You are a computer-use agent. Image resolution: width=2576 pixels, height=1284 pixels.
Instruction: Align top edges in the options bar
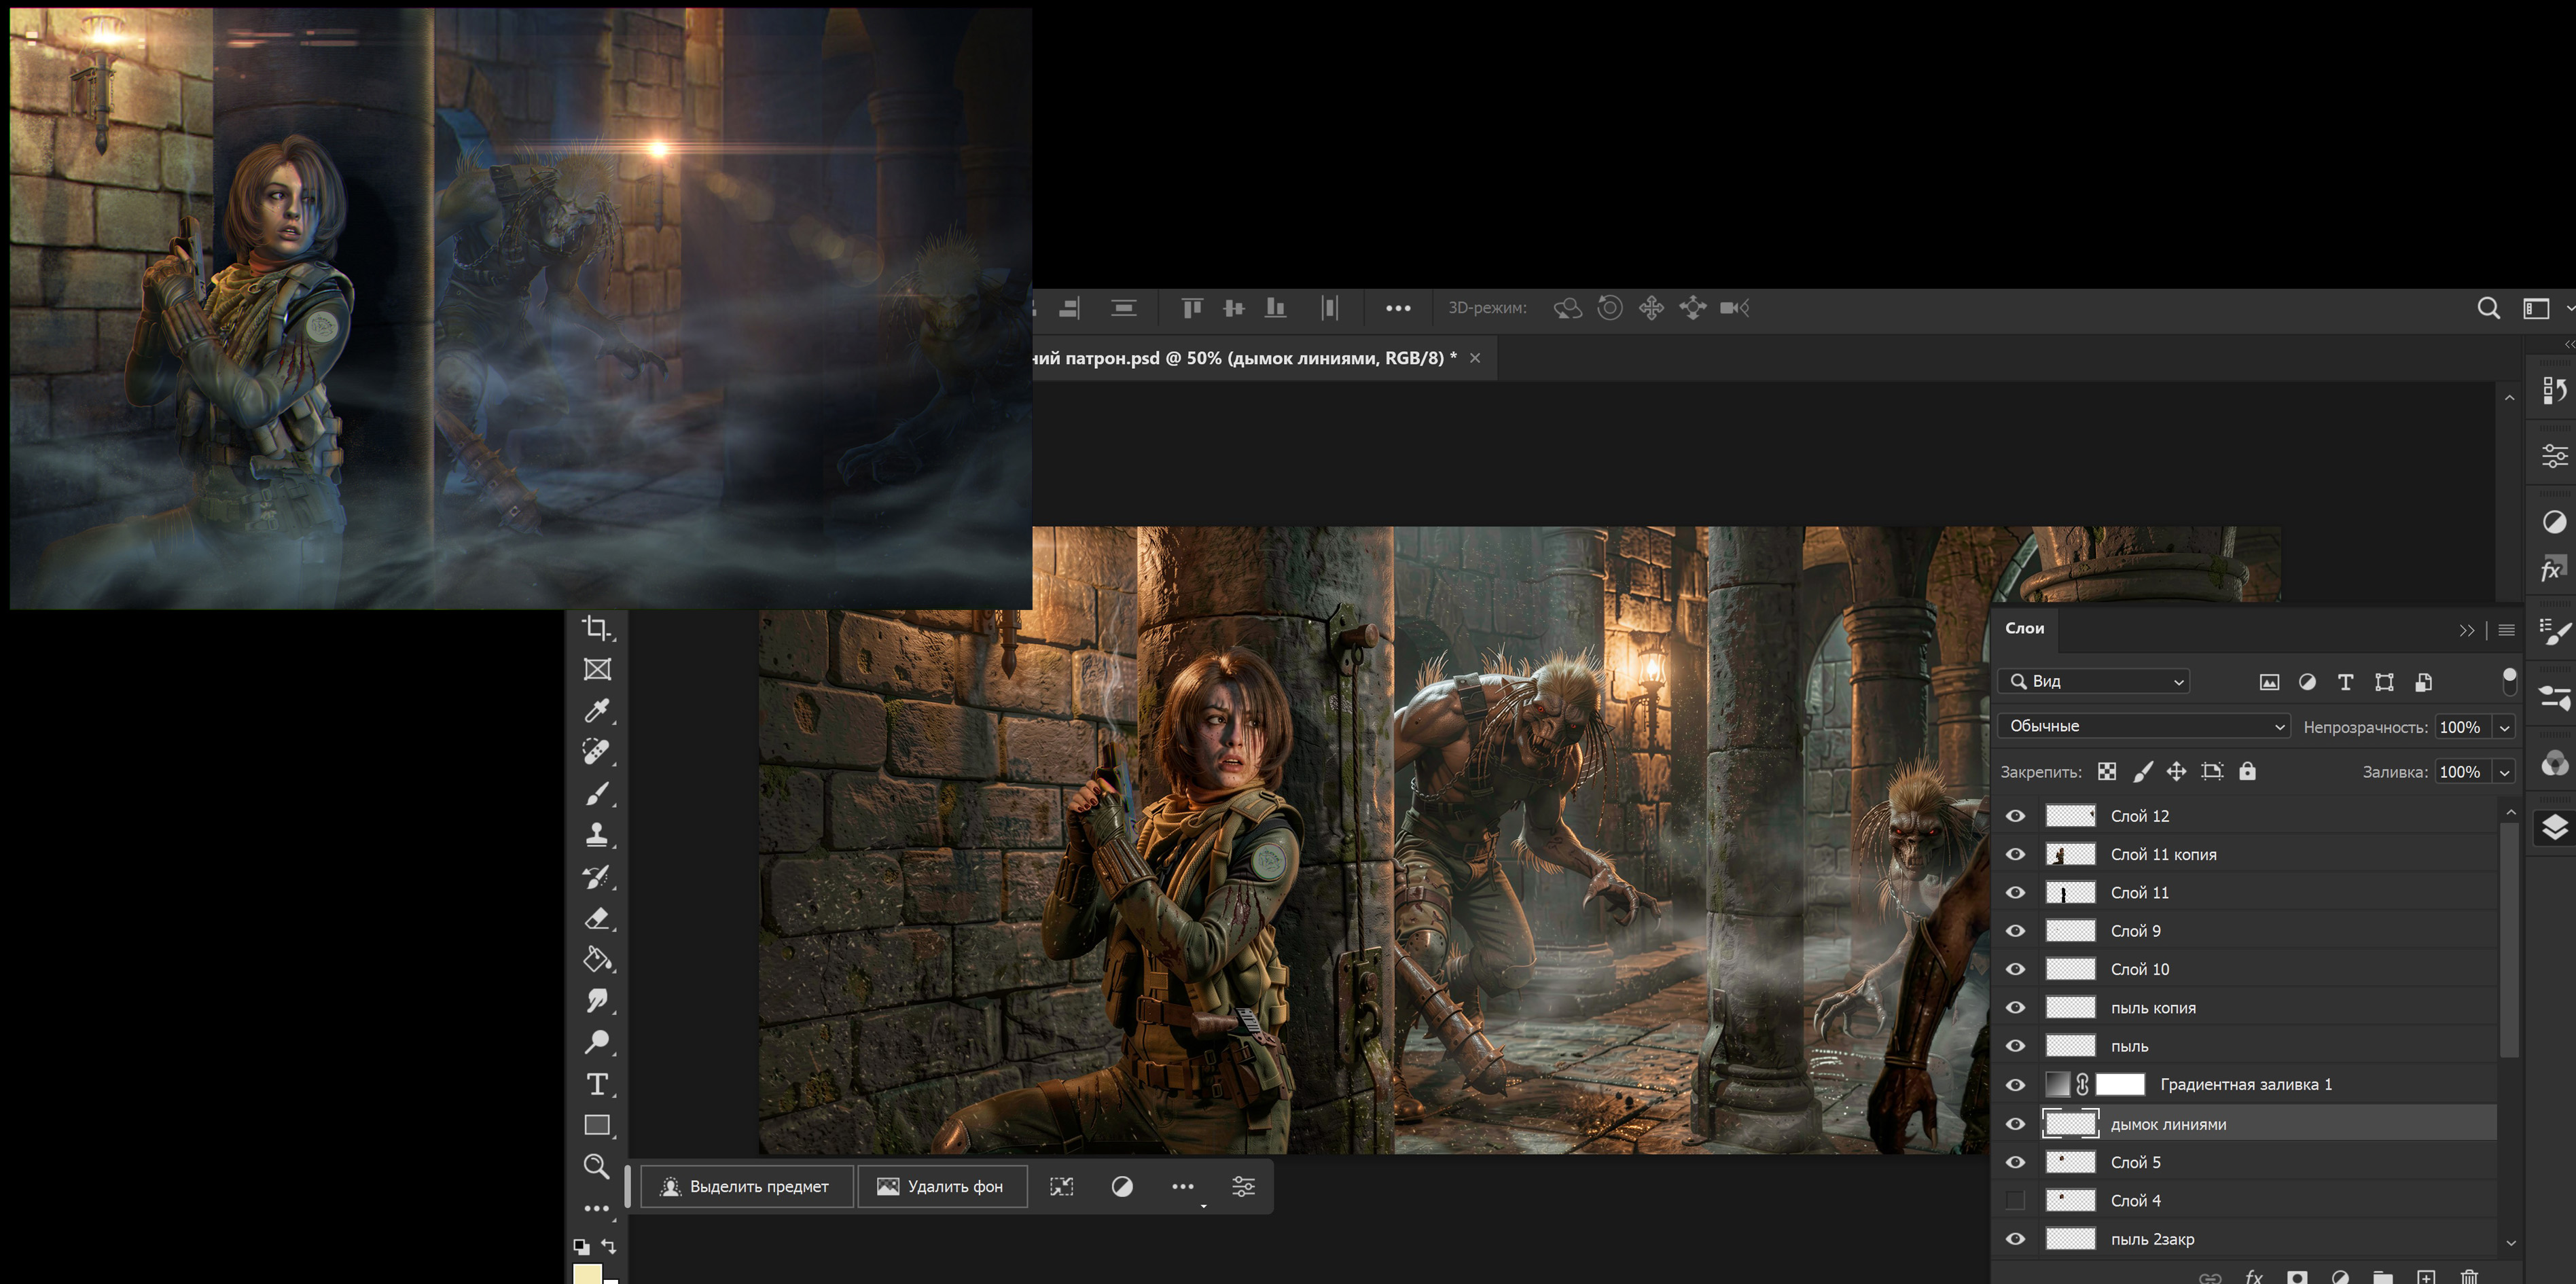coord(1191,308)
